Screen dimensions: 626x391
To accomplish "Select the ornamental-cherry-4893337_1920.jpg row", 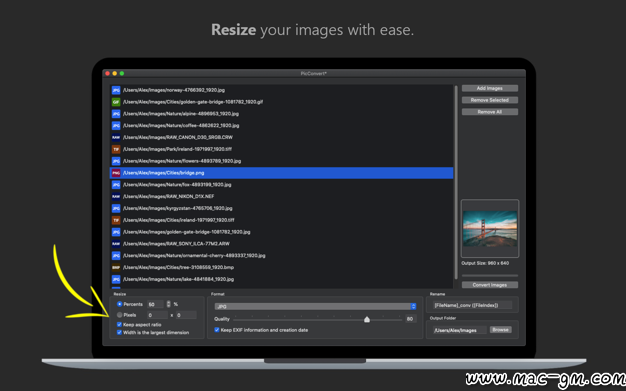I will 282,256.
